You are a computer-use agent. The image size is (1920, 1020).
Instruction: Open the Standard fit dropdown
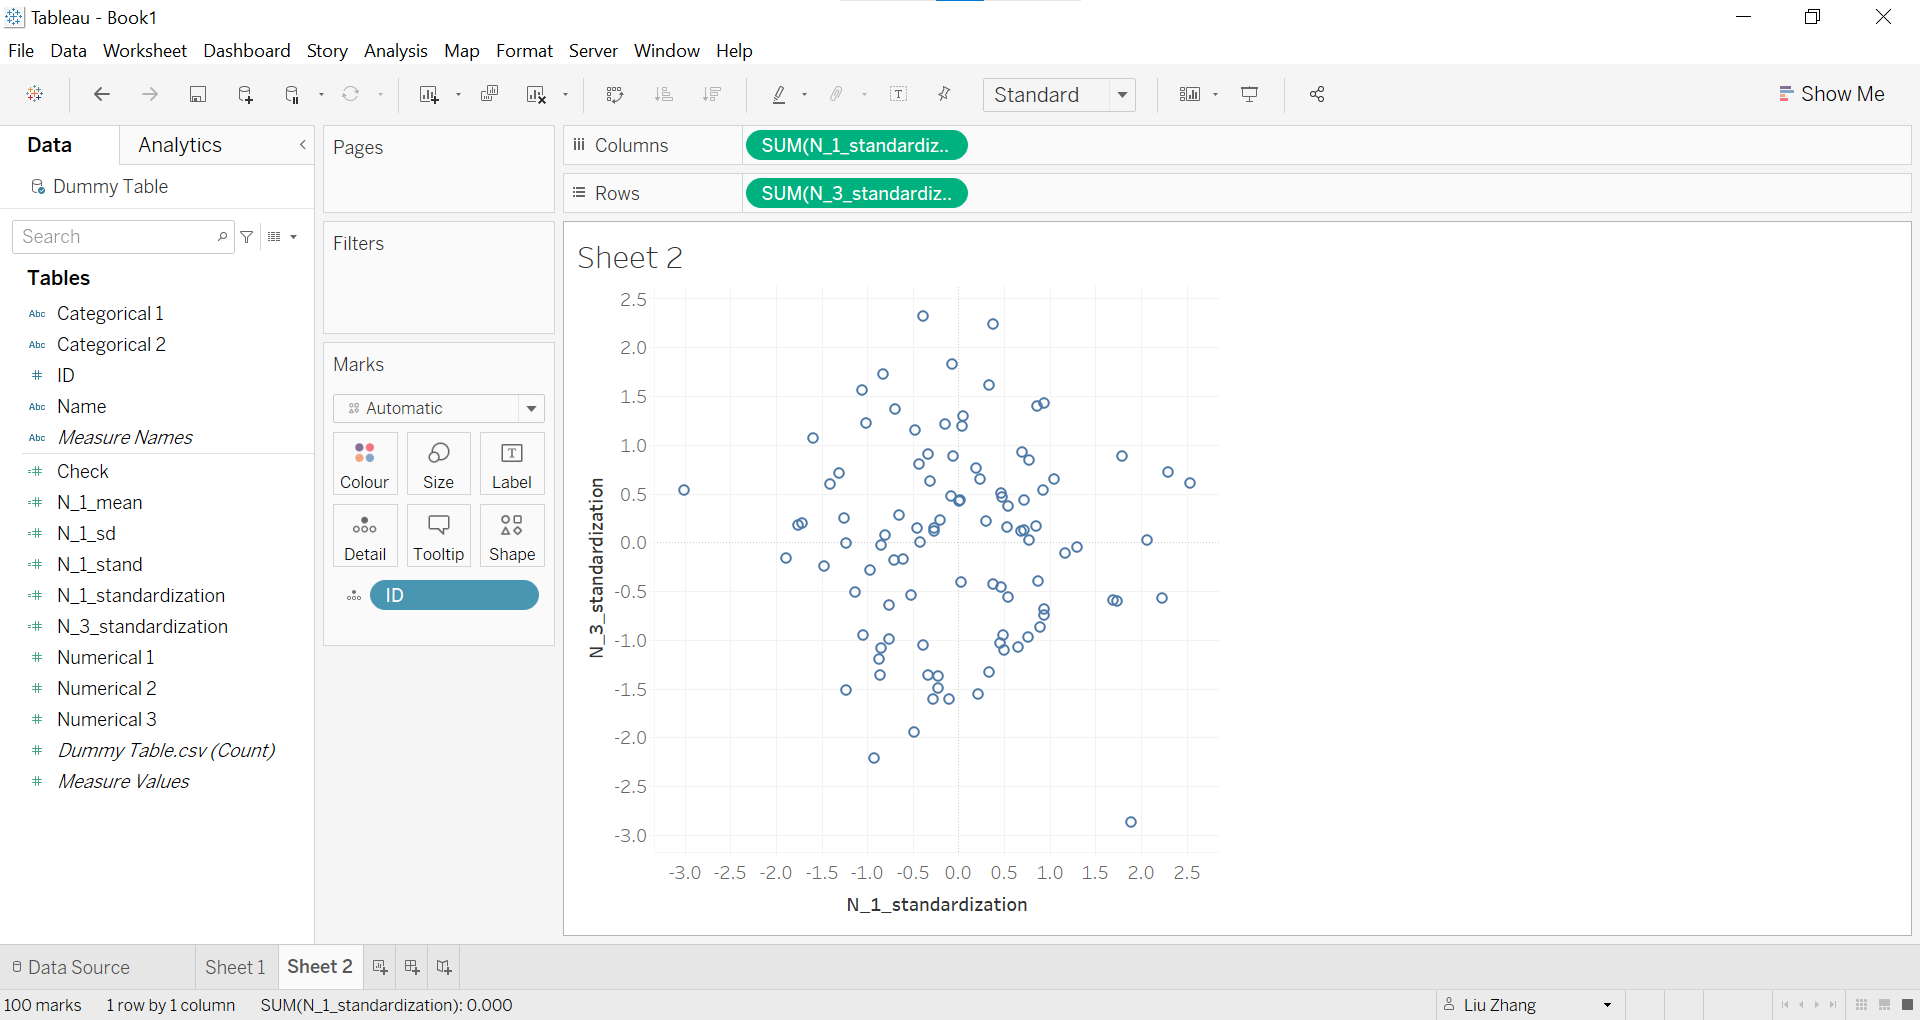(x=1059, y=95)
